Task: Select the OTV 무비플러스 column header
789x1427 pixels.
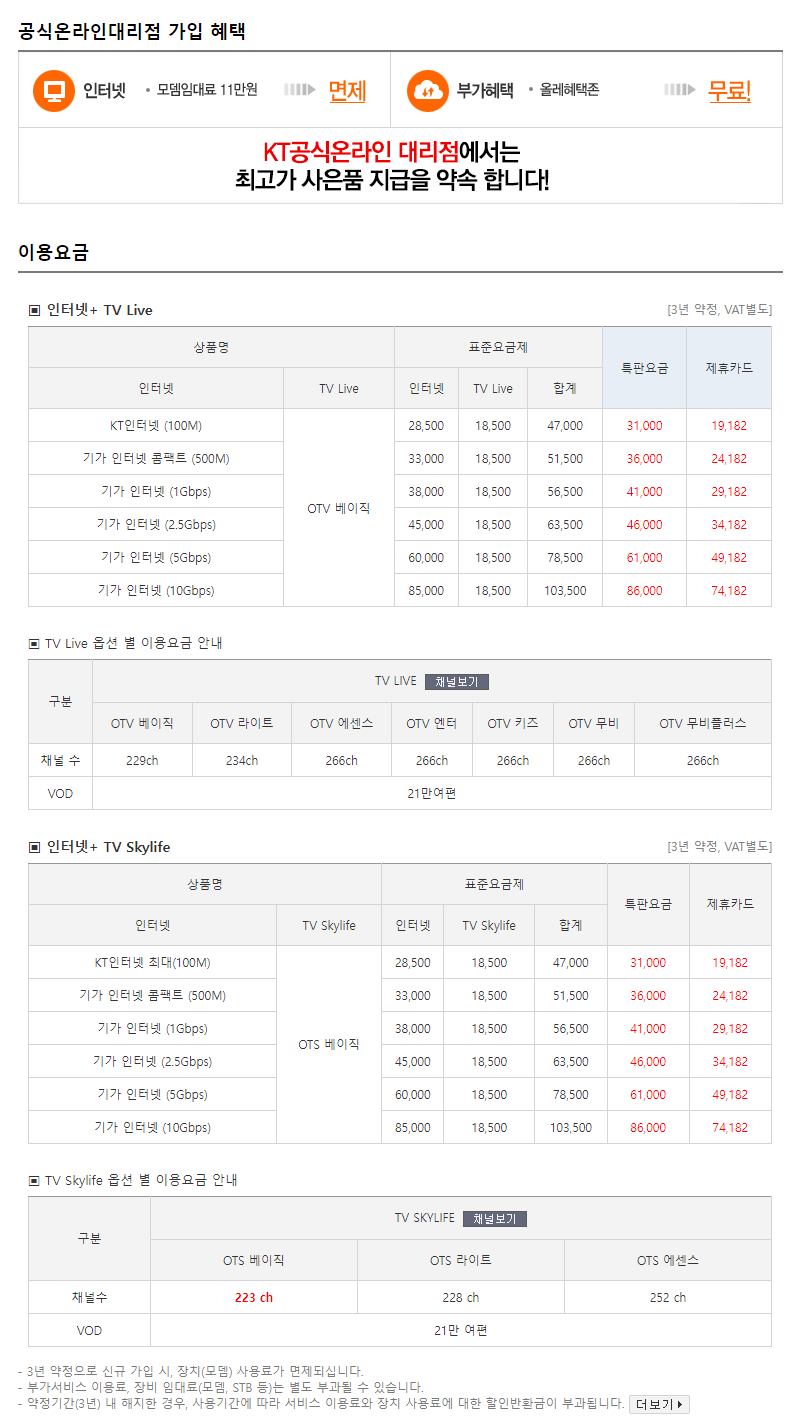Action: click(x=702, y=724)
